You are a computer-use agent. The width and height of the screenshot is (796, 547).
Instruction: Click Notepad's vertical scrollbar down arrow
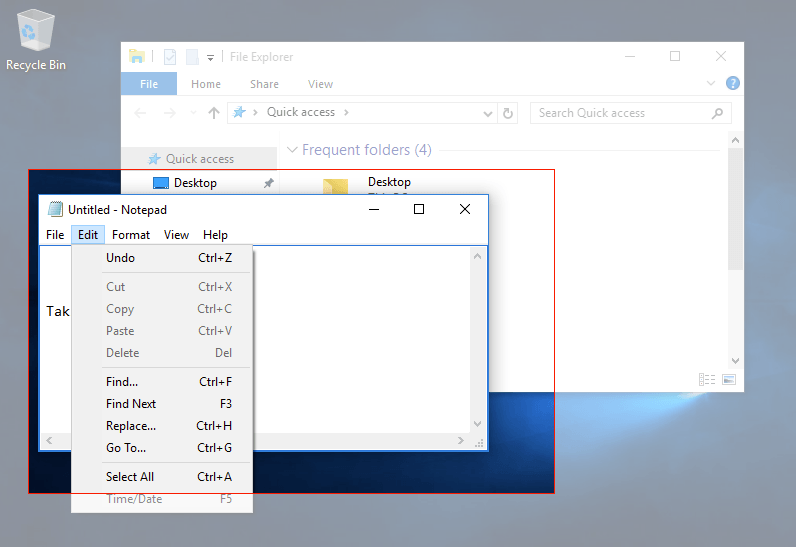pyautogui.click(x=478, y=425)
